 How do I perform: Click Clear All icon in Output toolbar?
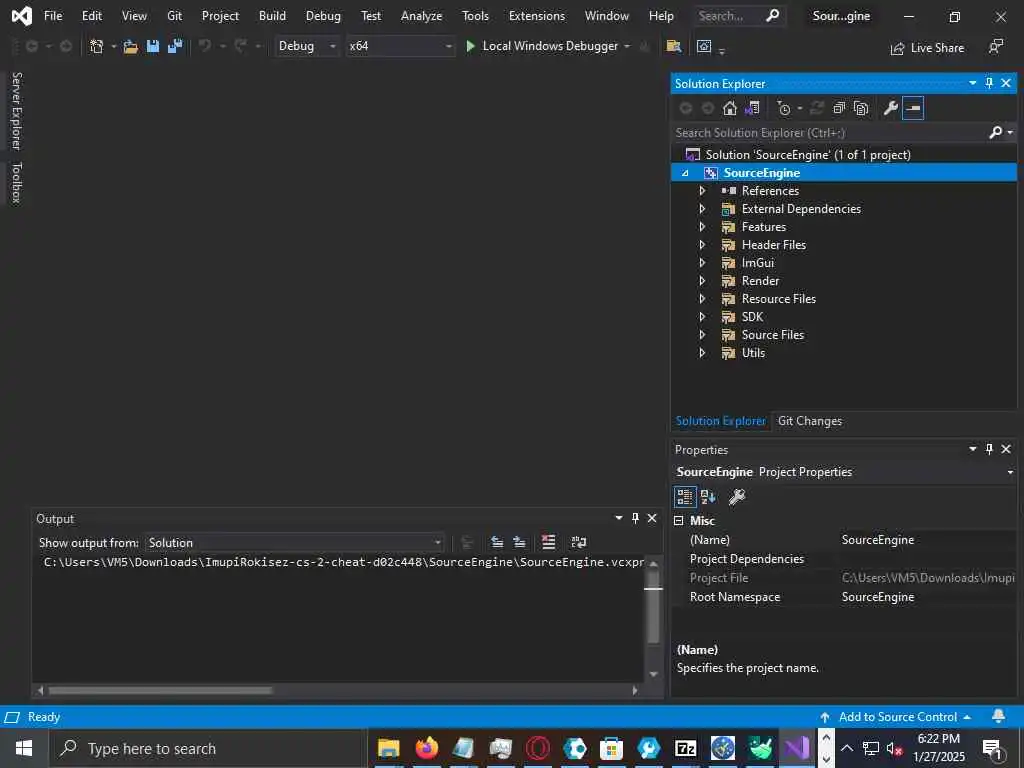[549, 542]
